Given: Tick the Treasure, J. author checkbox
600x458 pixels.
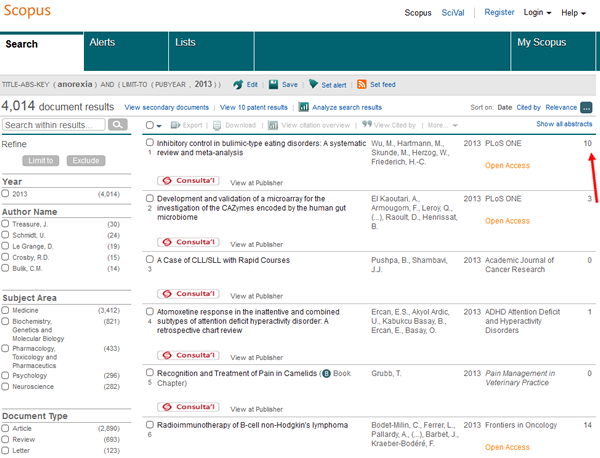Looking at the screenshot, I should coord(7,224).
